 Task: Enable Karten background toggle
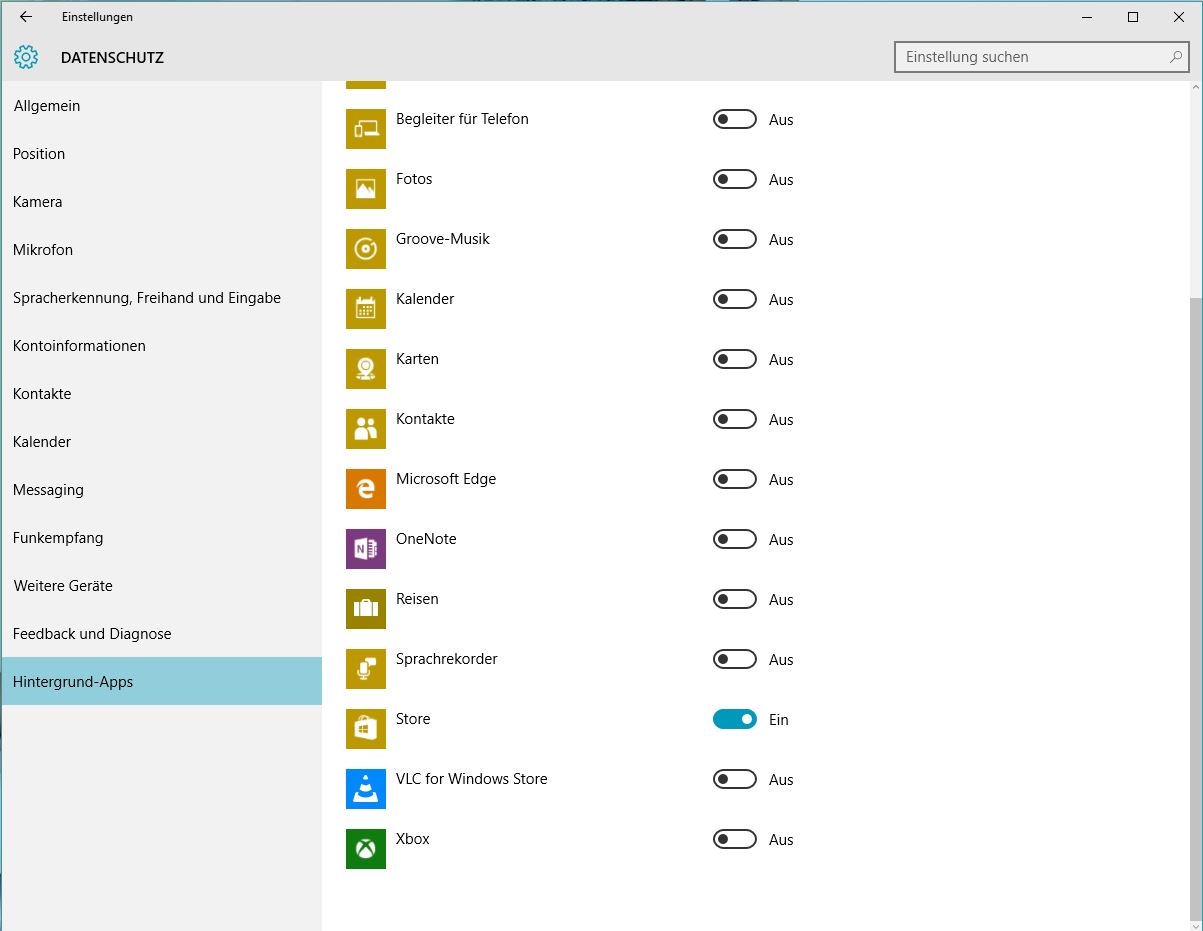click(x=735, y=359)
